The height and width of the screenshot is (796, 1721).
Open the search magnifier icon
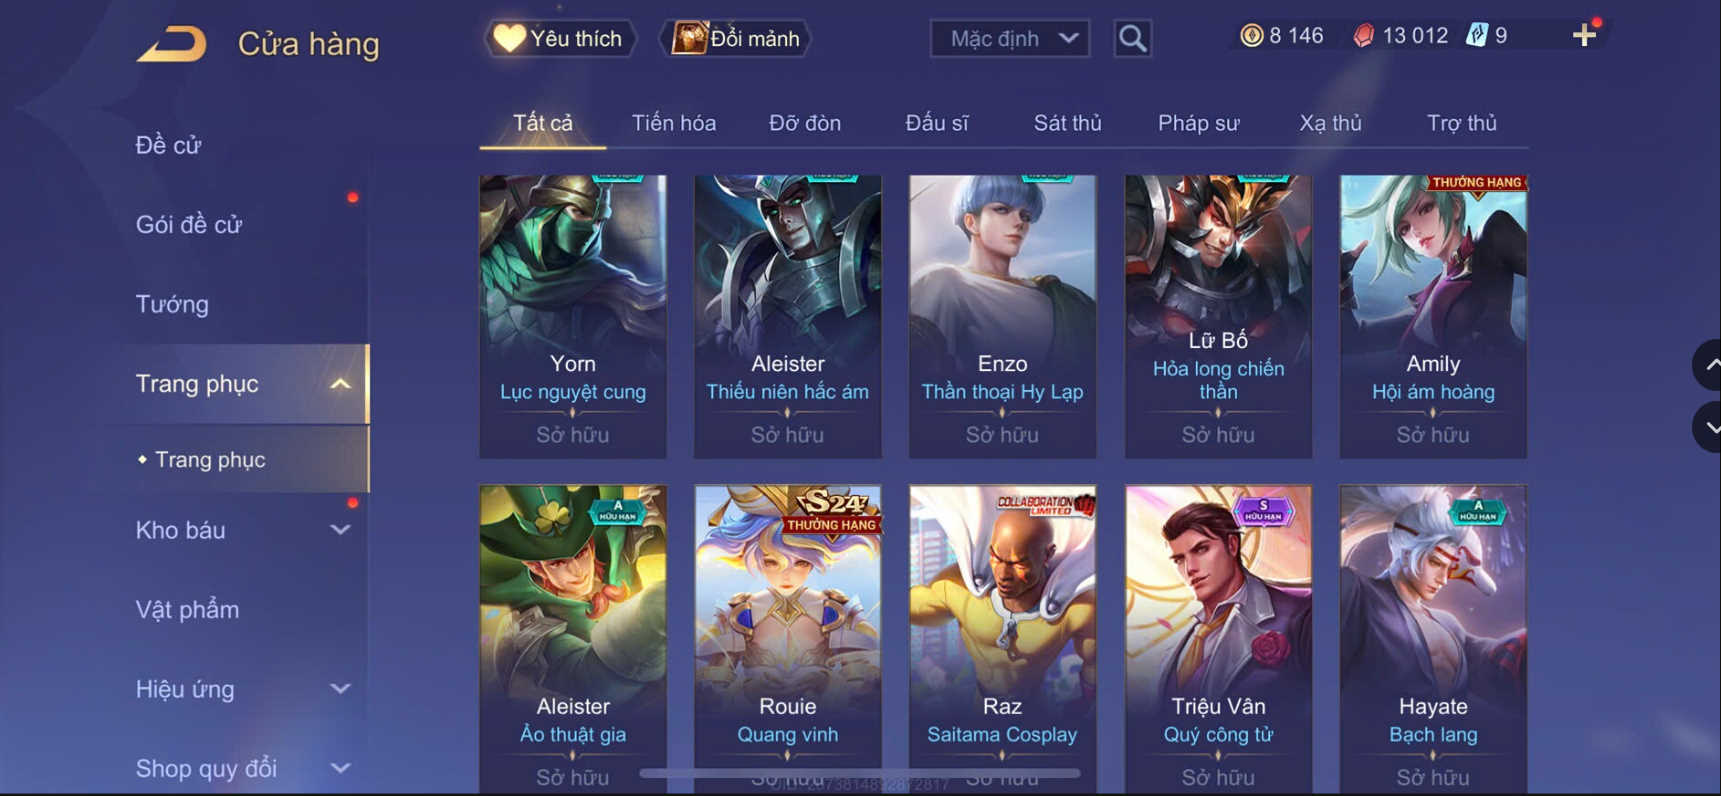(1132, 39)
